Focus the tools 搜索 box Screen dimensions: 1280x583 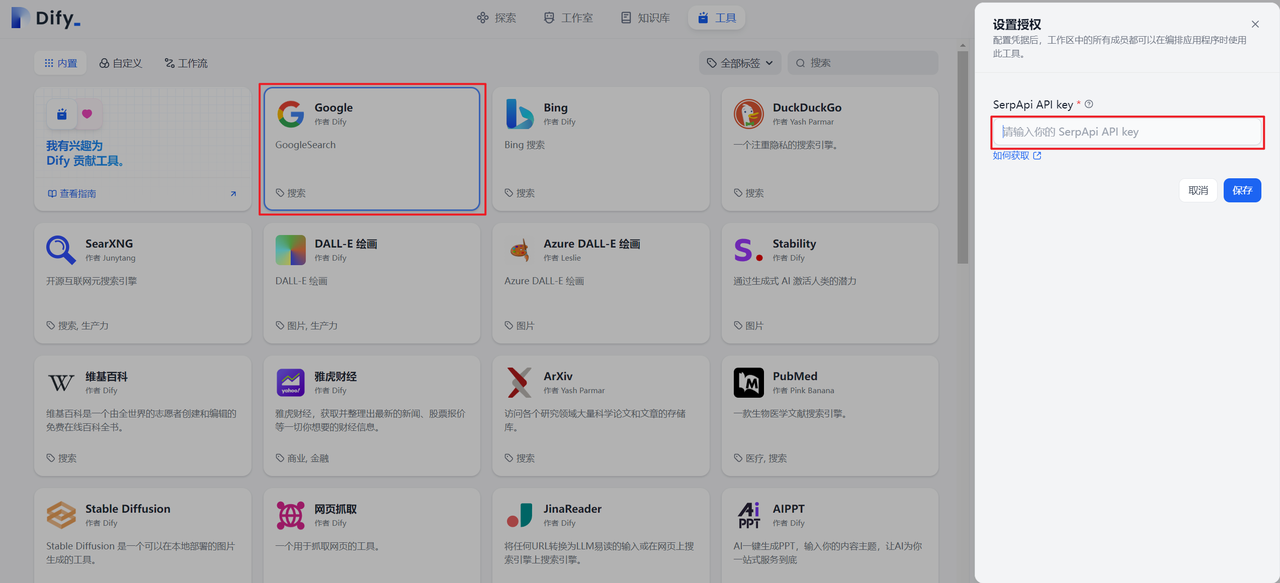click(x=863, y=63)
